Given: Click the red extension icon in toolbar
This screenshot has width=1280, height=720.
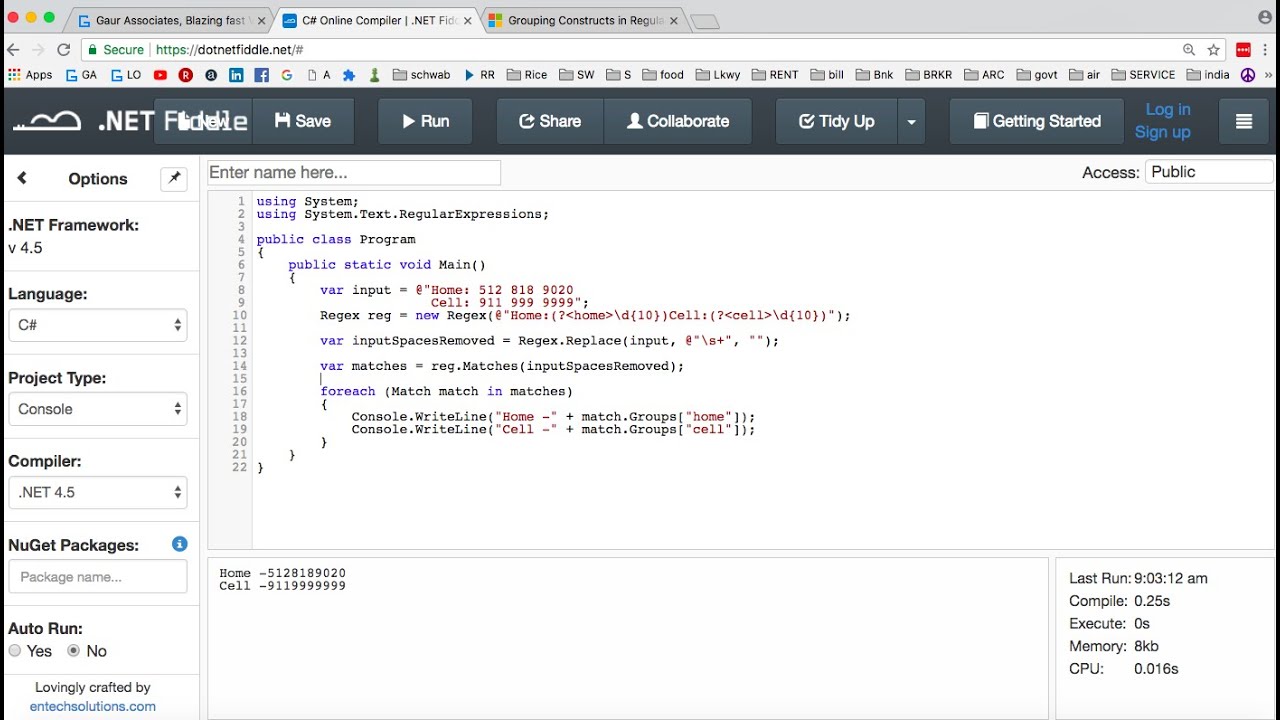Looking at the screenshot, I should point(1244,49).
